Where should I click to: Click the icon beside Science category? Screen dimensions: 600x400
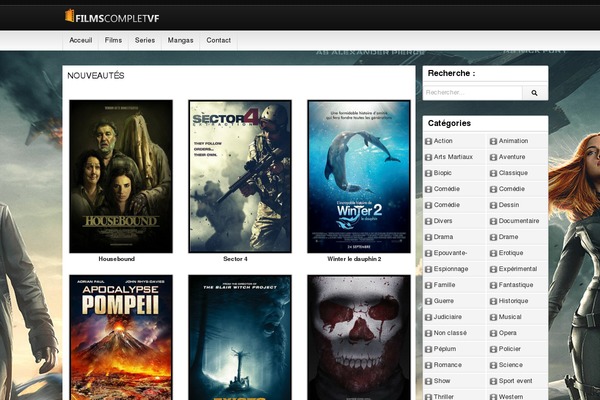[x=494, y=366]
